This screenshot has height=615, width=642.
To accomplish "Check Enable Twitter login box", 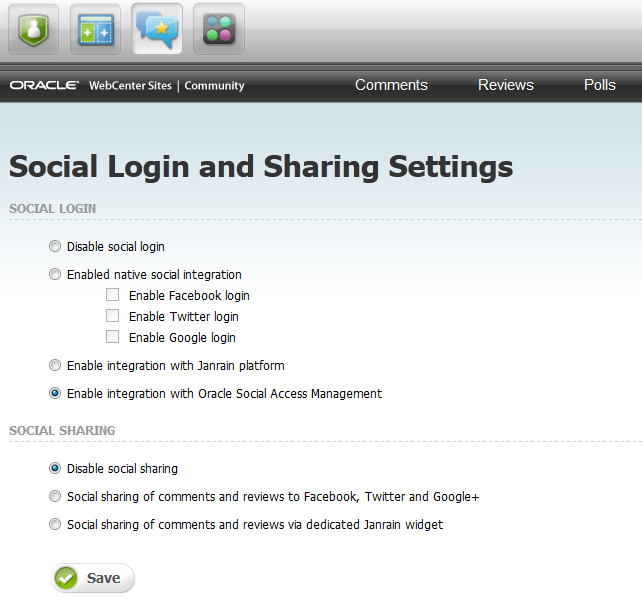I will coord(113,316).
